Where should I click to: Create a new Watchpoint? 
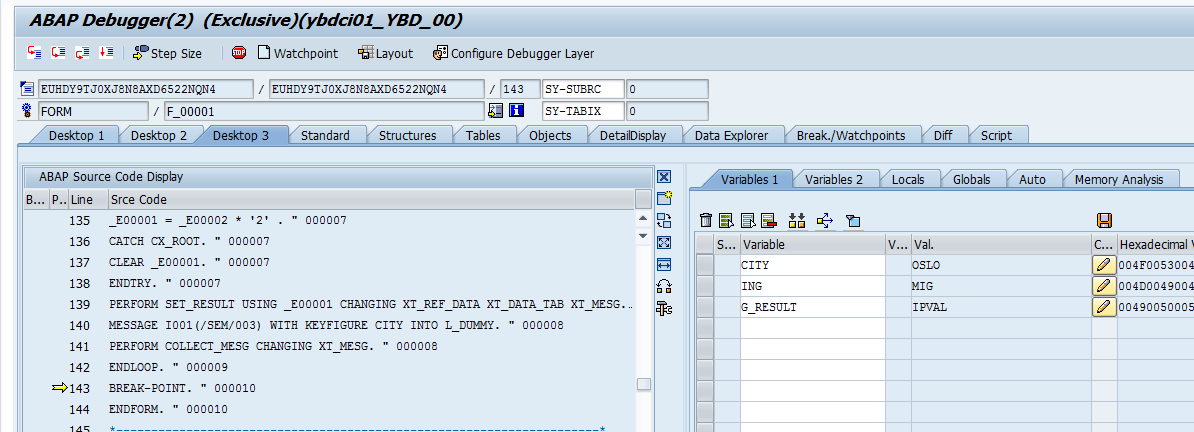tap(298, 53)
